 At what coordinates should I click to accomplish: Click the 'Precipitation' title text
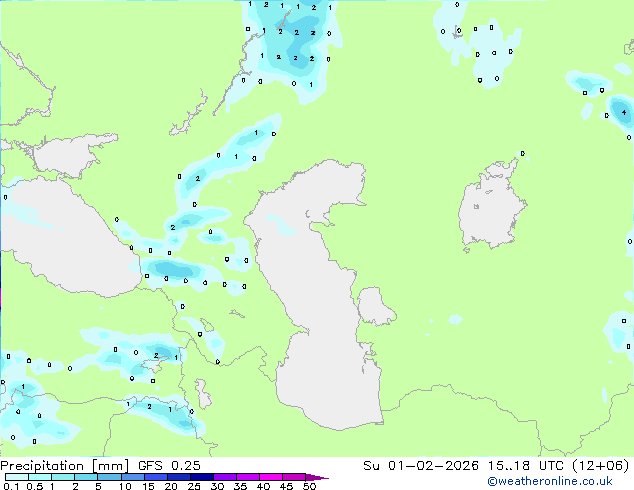point(42,466)
